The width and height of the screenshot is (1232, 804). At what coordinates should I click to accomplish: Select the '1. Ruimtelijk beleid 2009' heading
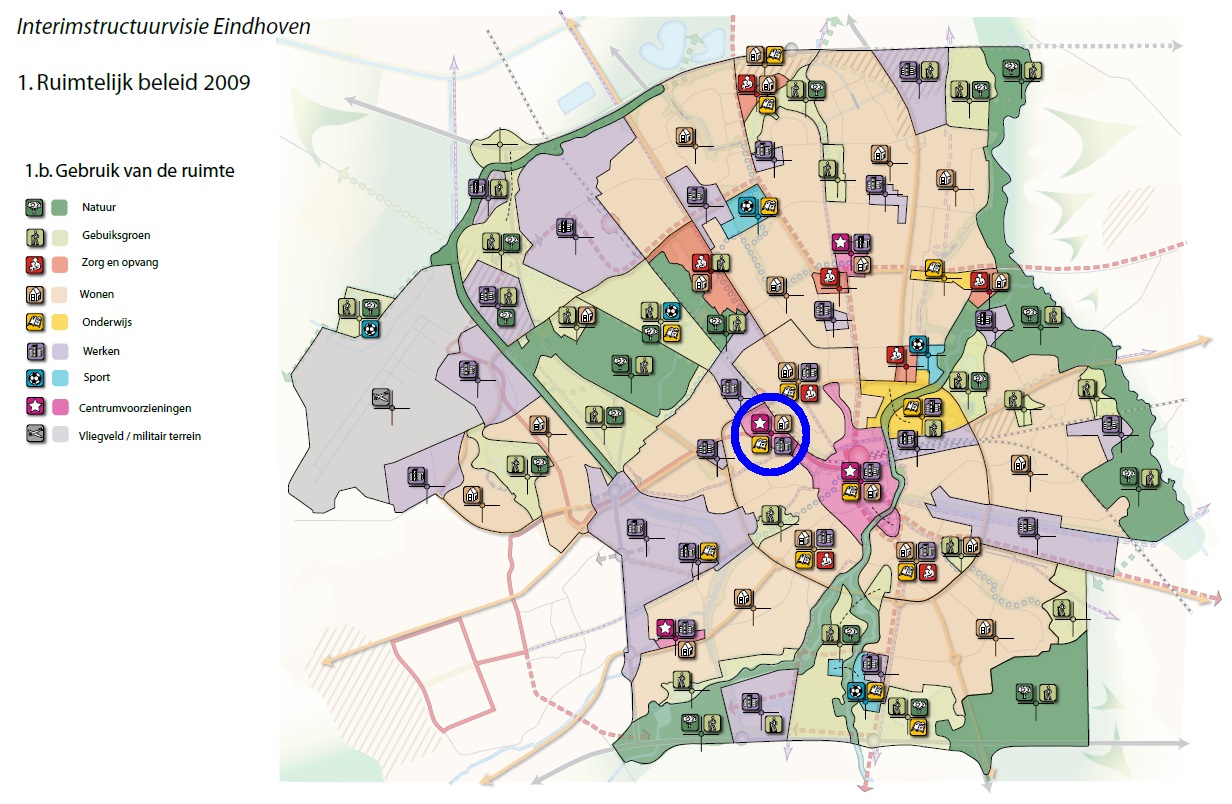(134, 83)
